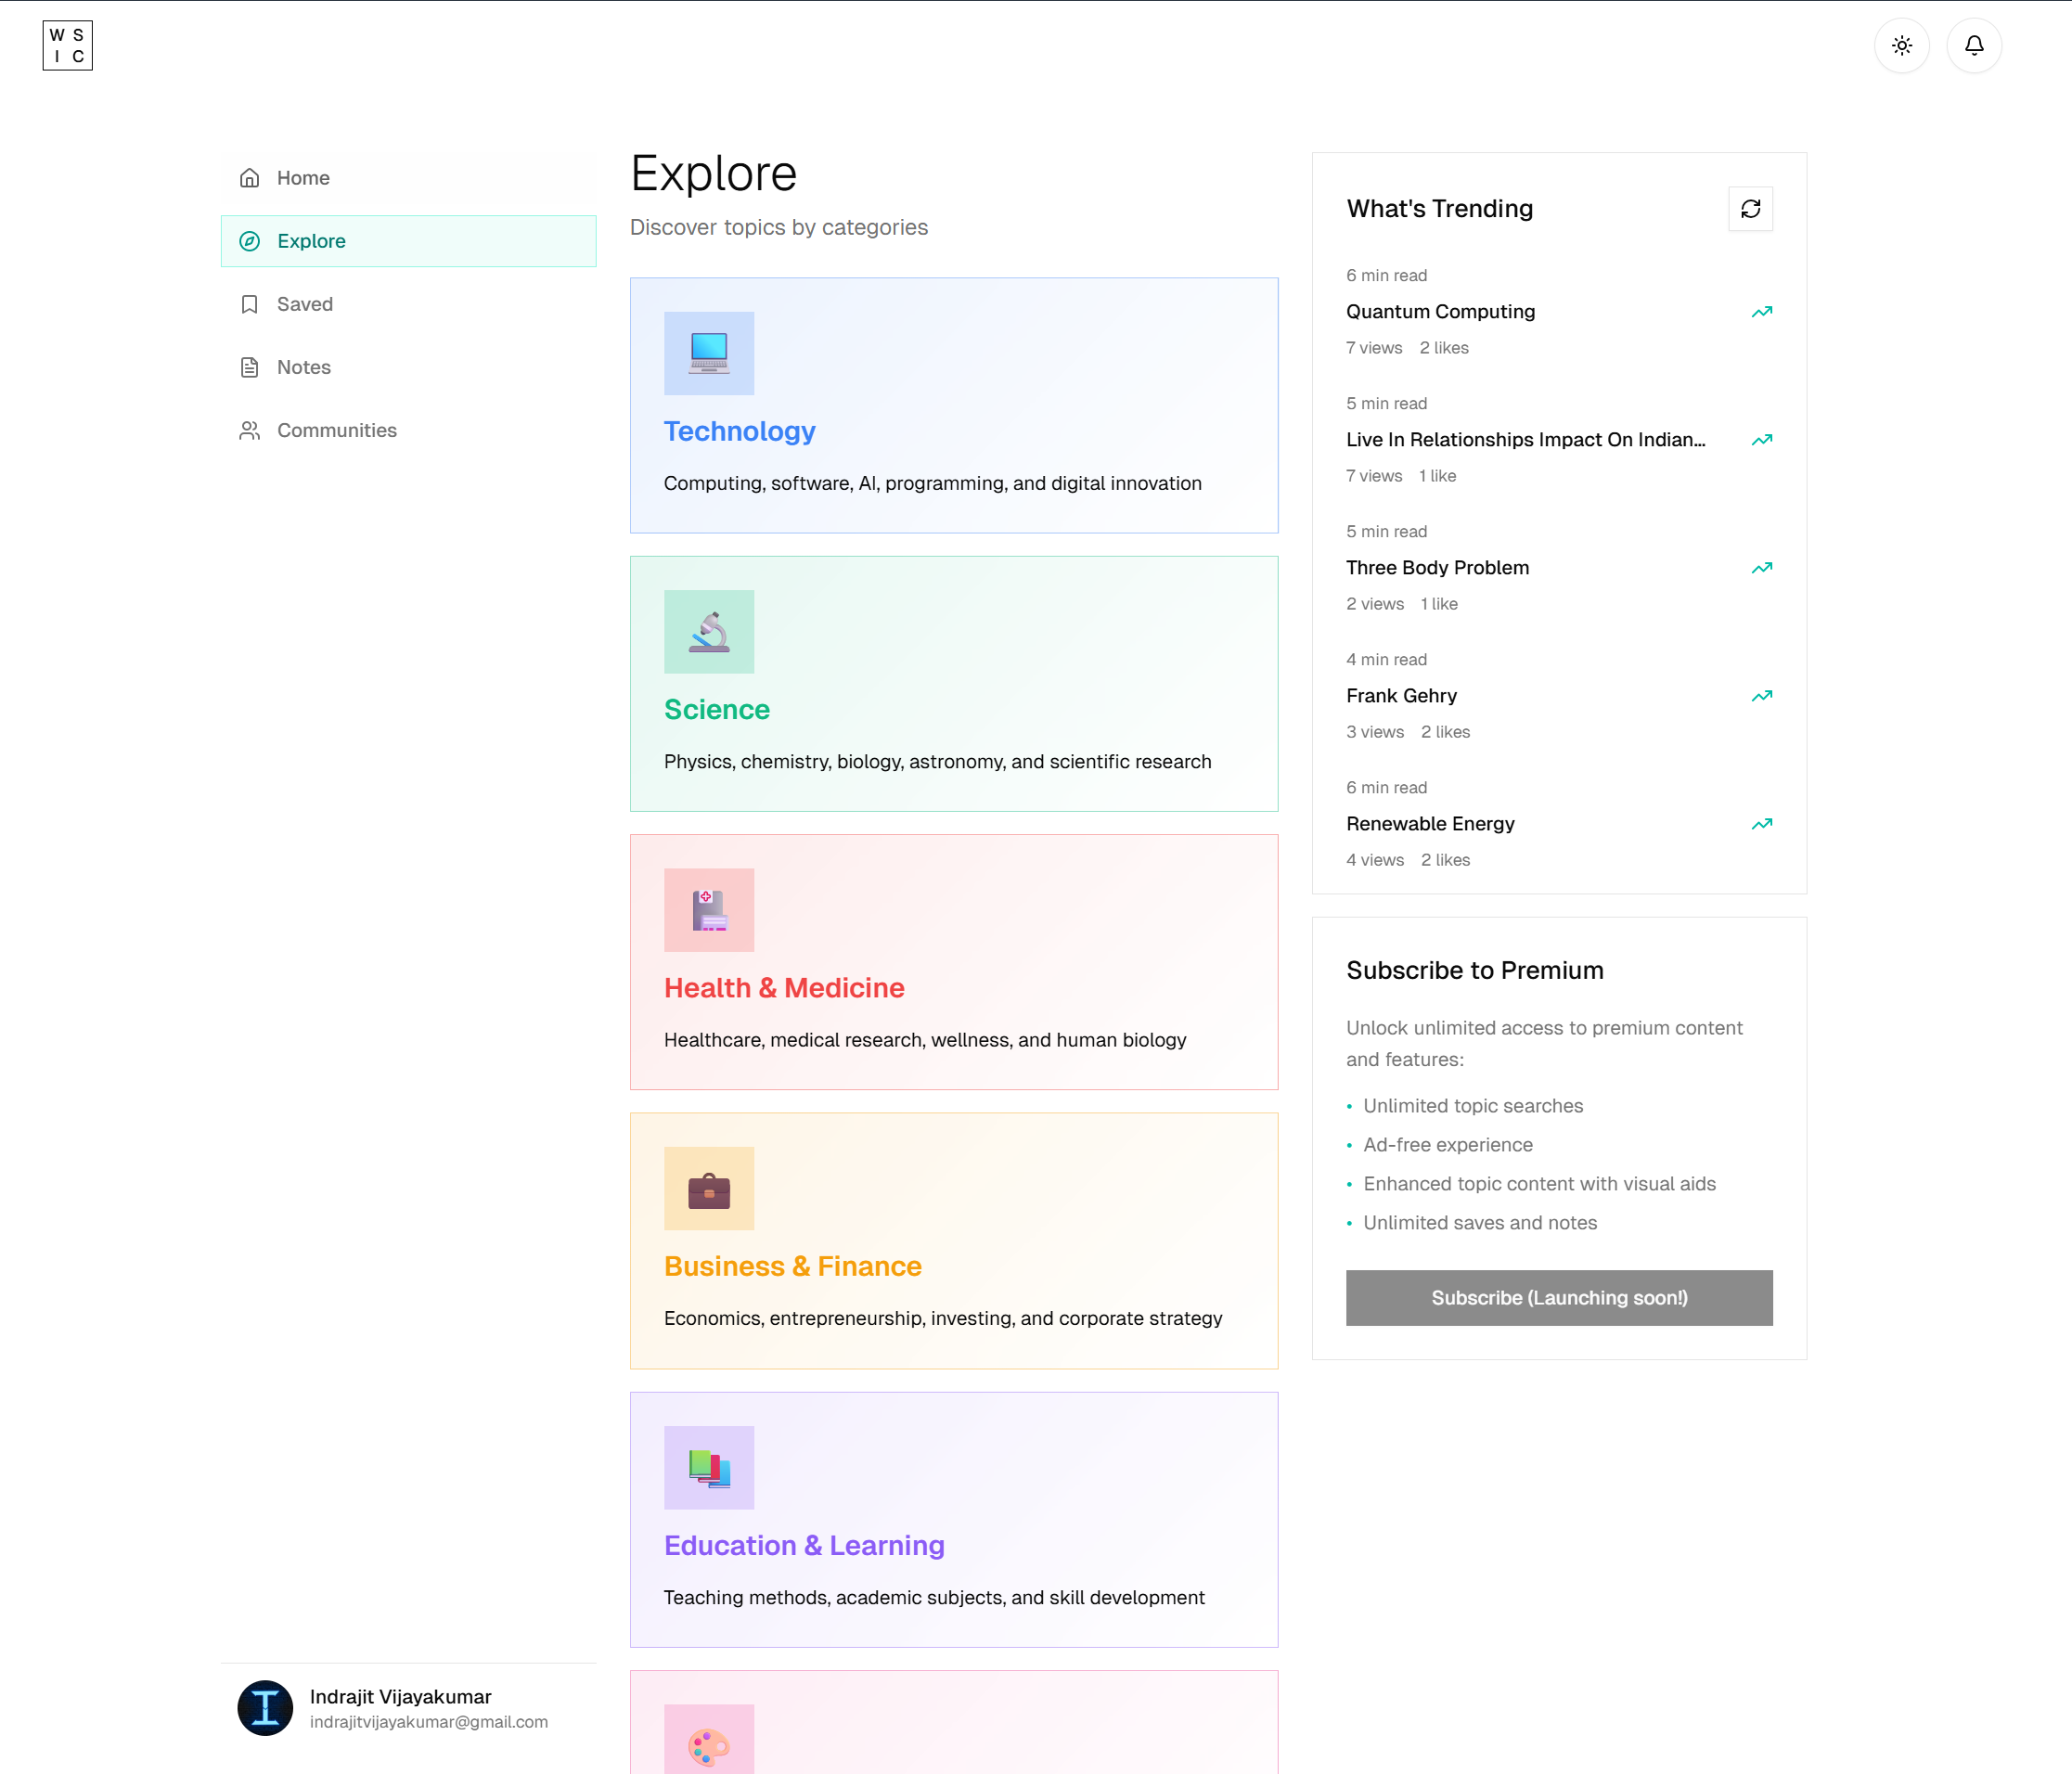
Task: Click the WSIC logo
Action: click(68, 45)
